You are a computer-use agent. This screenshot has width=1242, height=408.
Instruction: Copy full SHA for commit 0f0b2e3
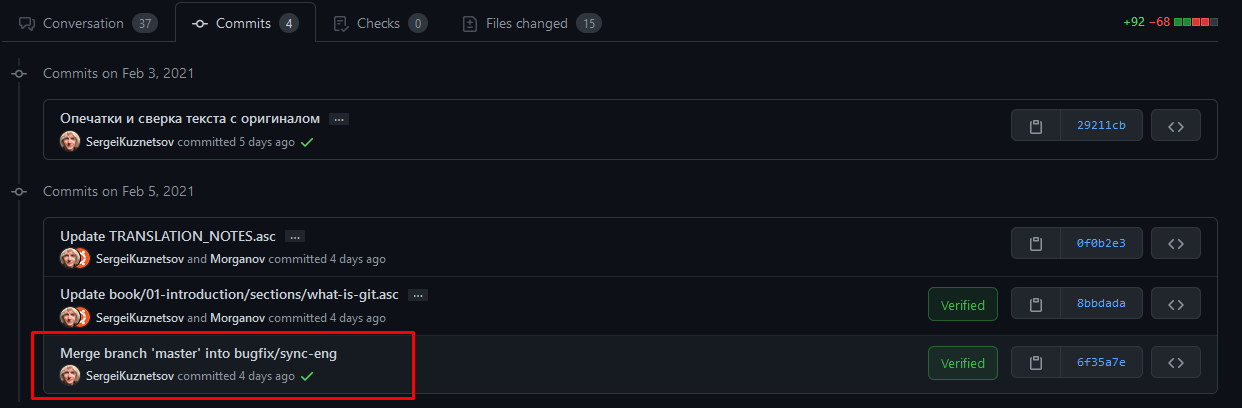[1036, 243]
